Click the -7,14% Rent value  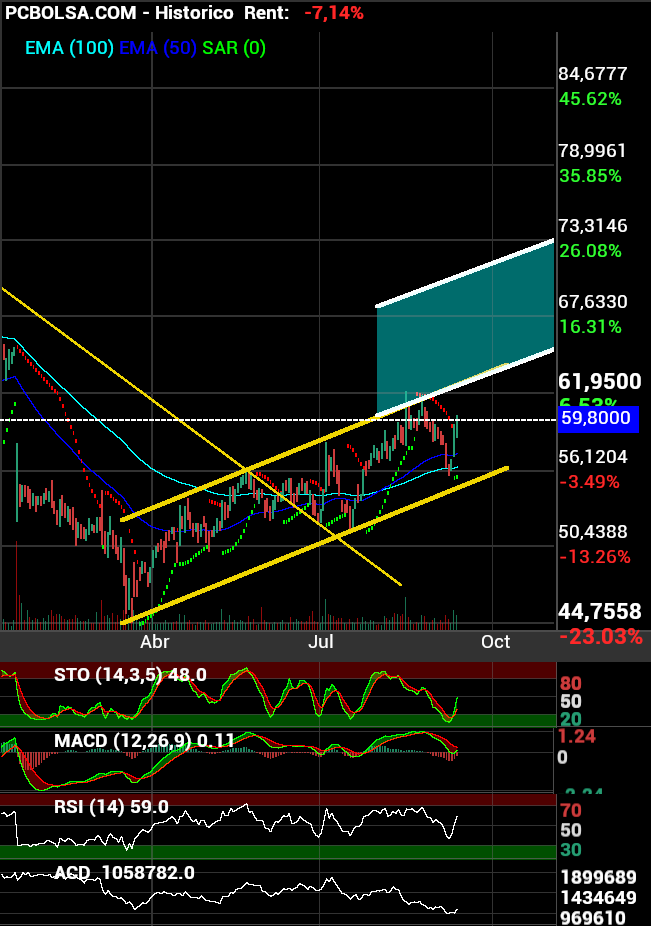tap(334, 13)
